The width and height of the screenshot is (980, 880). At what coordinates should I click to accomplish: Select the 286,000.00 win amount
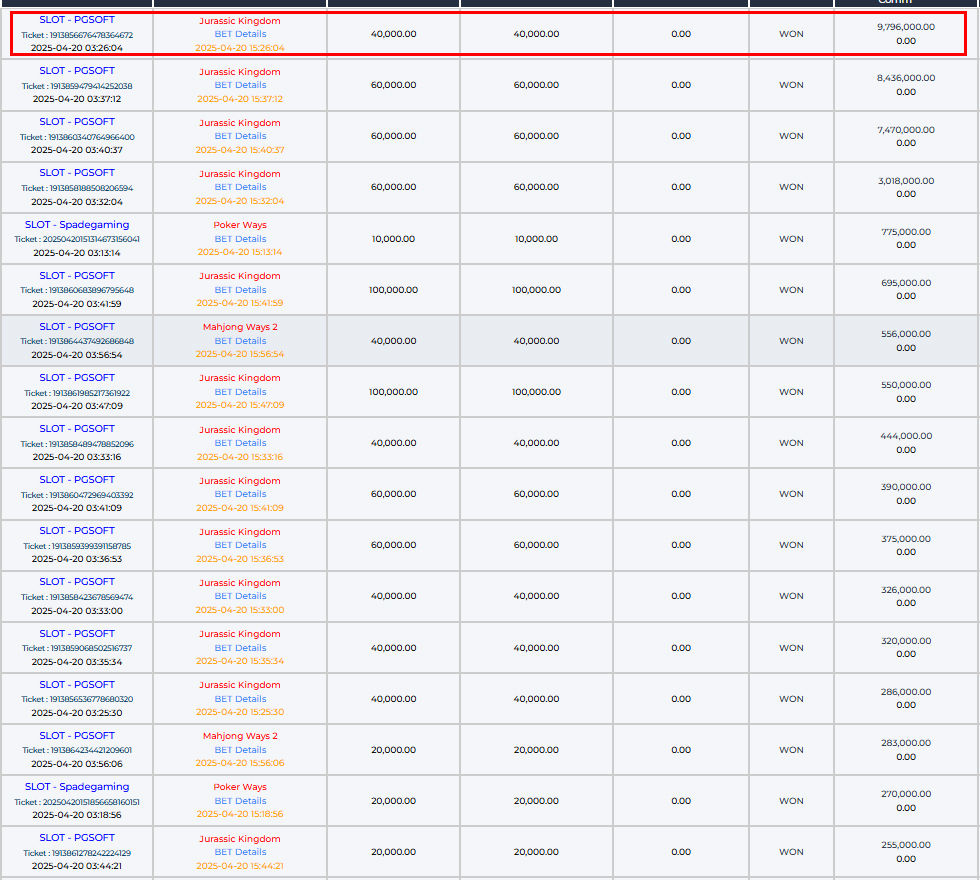tap(906, 692)
